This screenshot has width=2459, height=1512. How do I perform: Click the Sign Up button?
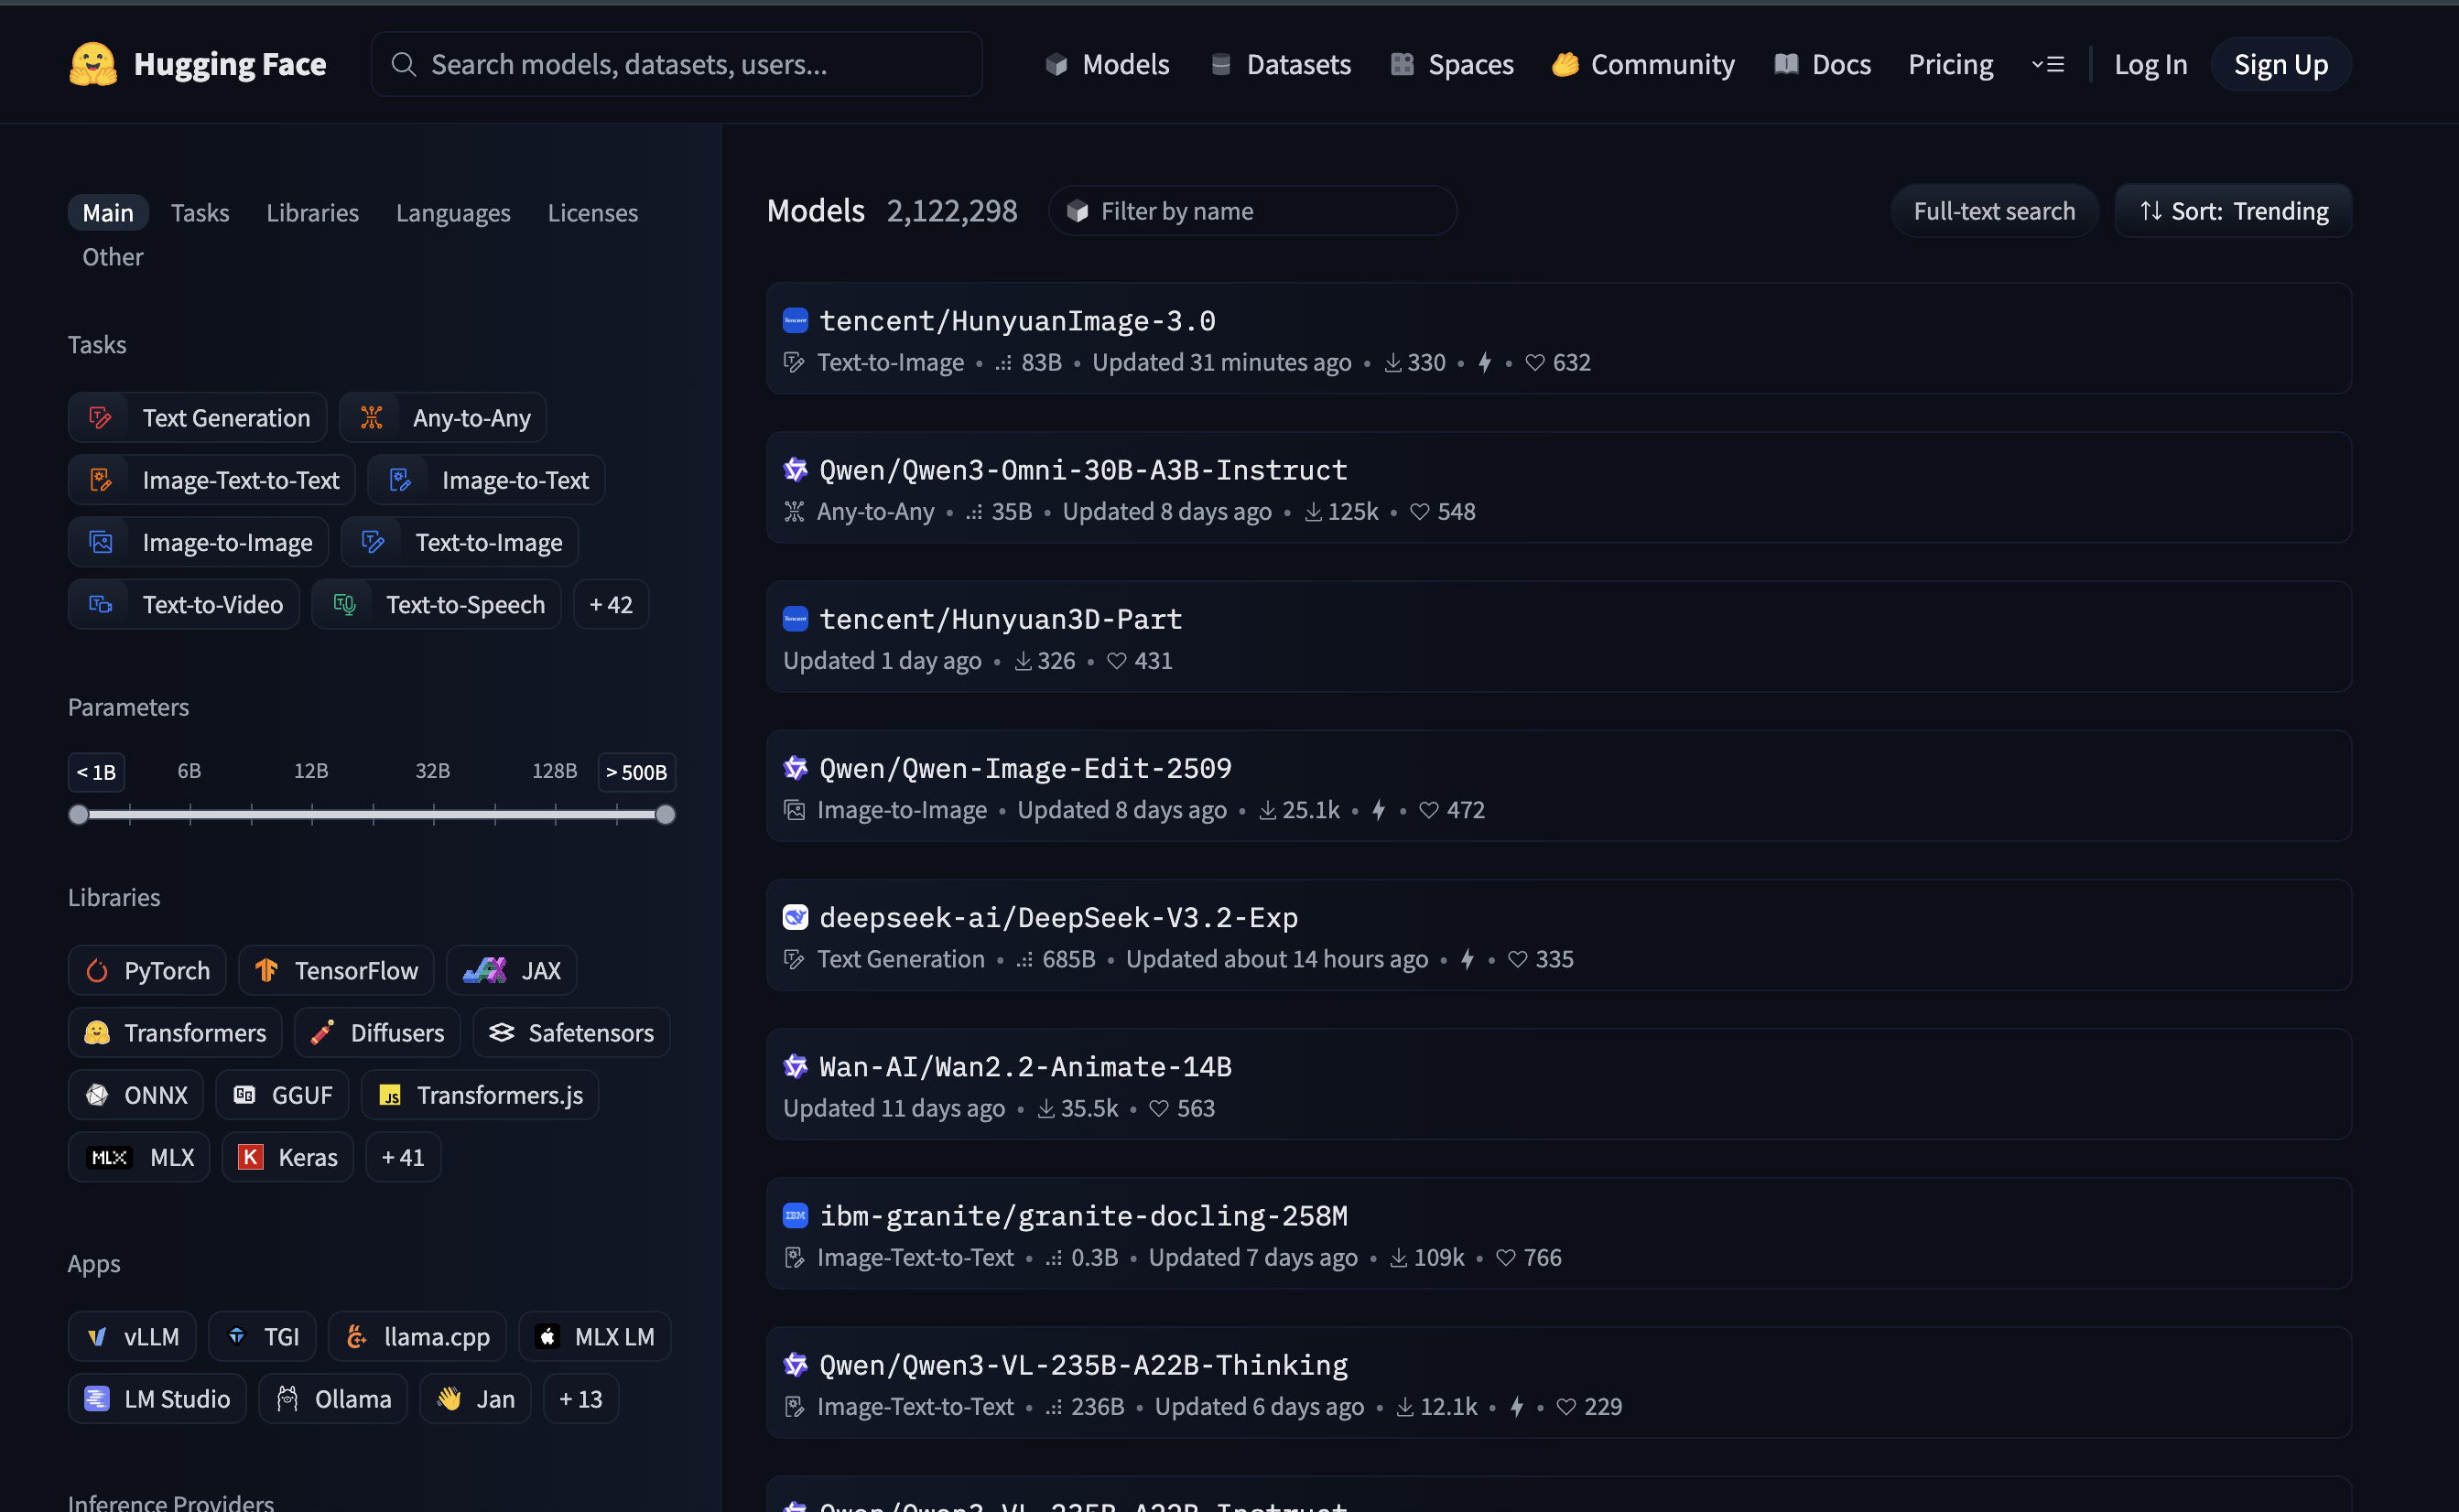click(x=2280, y=64)
